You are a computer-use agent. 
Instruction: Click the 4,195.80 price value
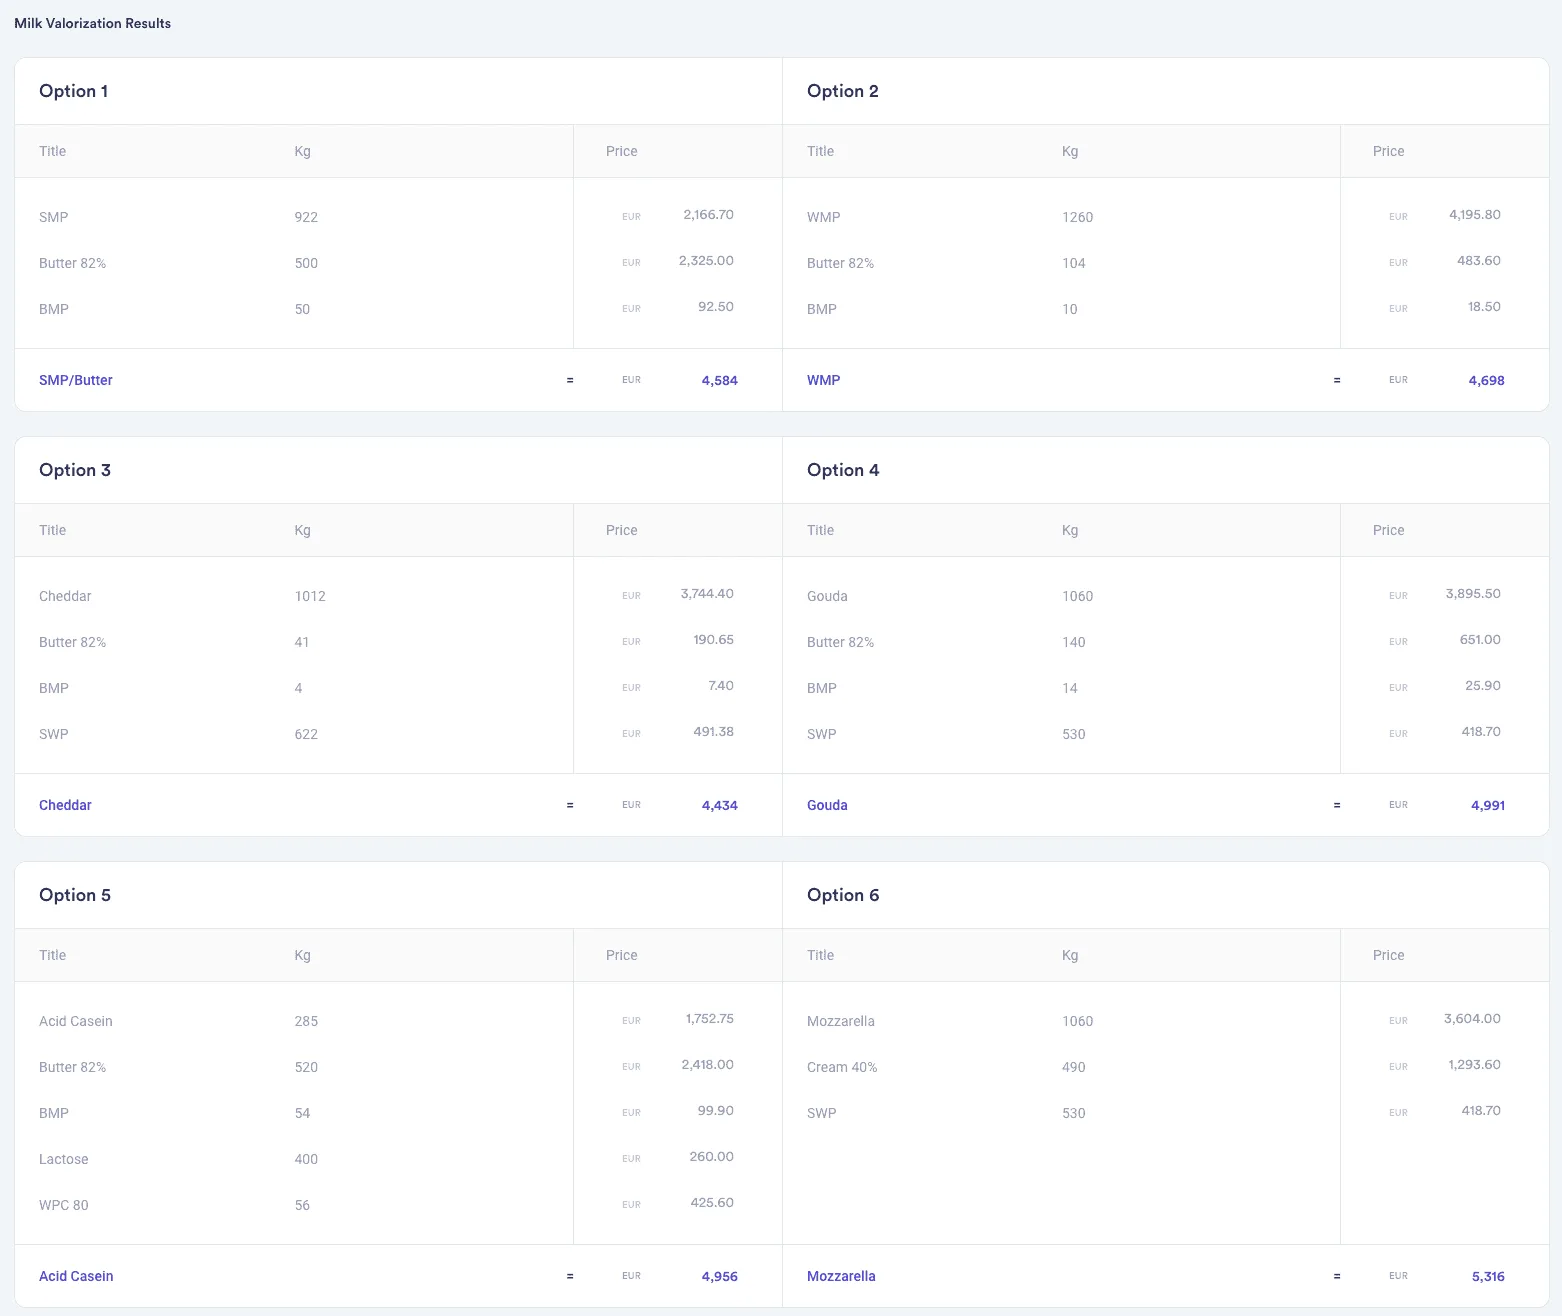pos(1475,215)
